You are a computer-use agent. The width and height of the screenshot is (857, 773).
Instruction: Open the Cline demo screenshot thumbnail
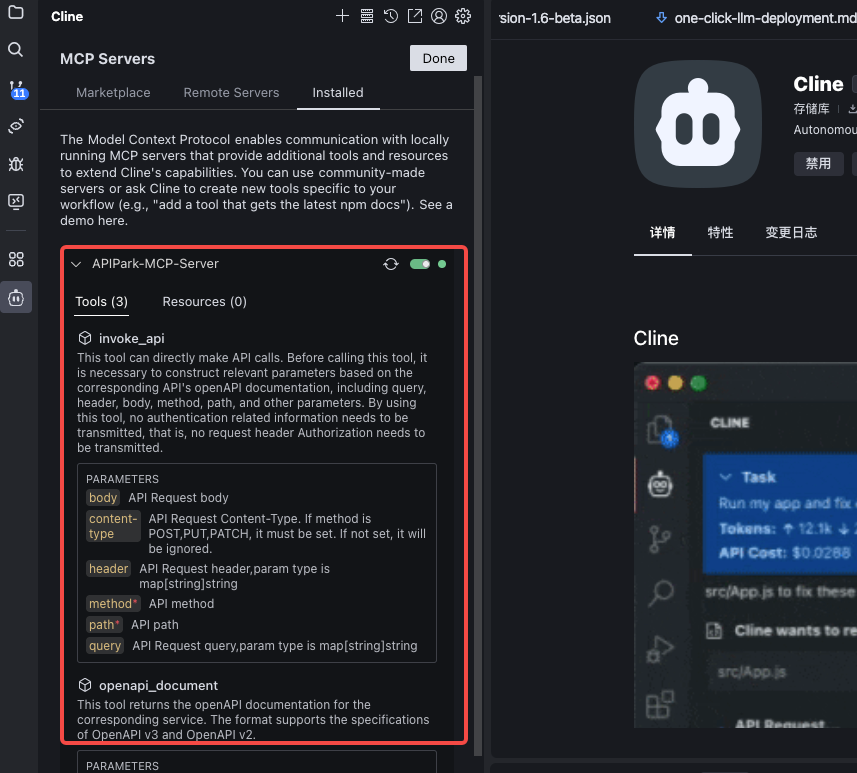pyautogui.click(x=746, y=545)
